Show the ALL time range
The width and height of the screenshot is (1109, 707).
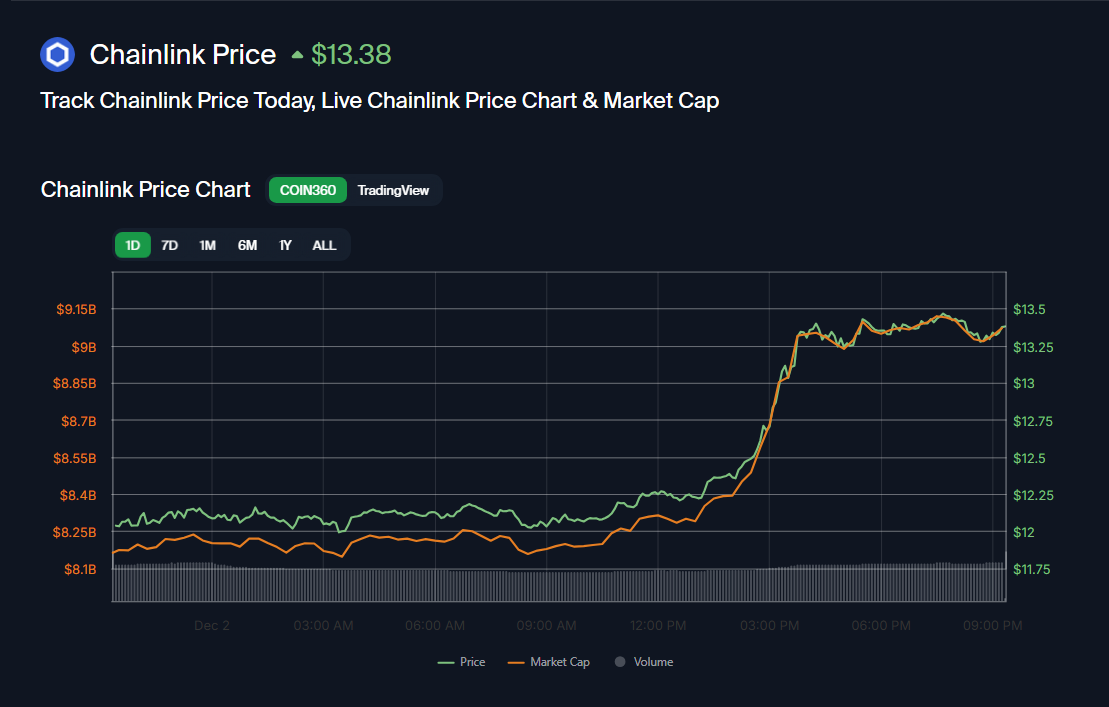(x=324, y=245)
